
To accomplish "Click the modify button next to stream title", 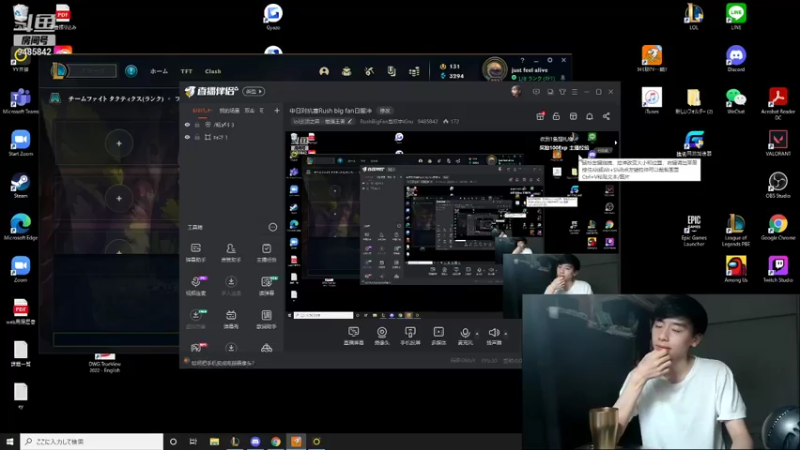I will (385, 110).
